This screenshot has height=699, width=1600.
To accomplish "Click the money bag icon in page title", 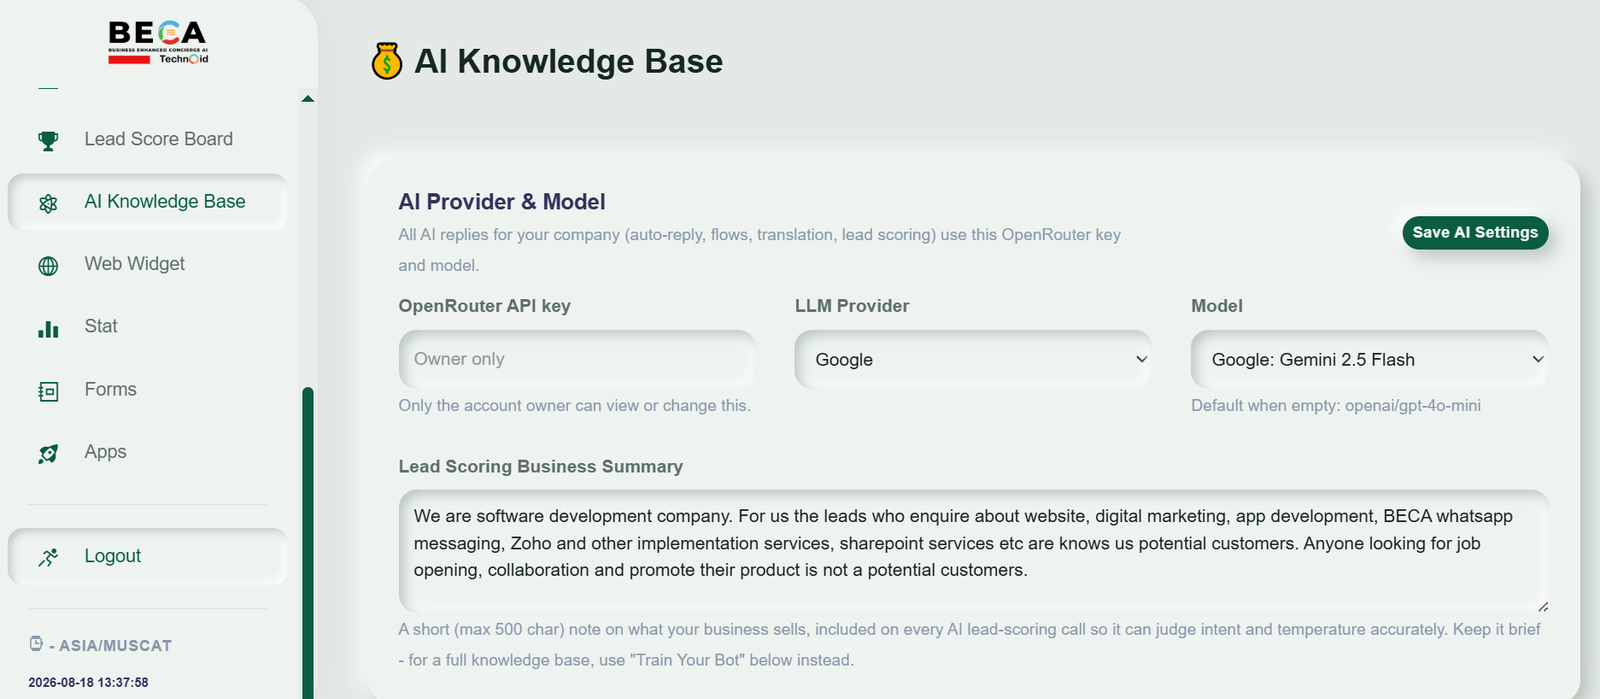I will point(387,61).
